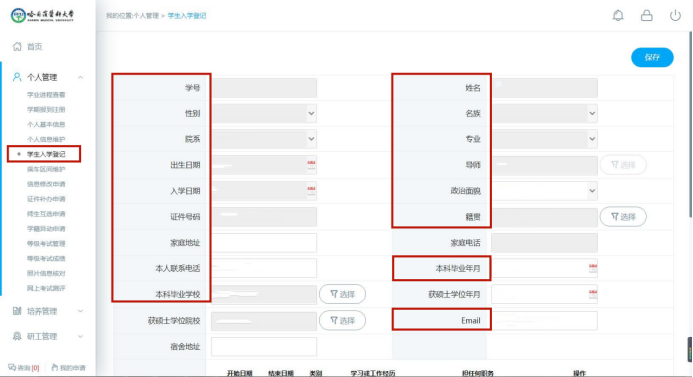Click the 证件号码 input field

pyautogui.click(x=264, y=217)
